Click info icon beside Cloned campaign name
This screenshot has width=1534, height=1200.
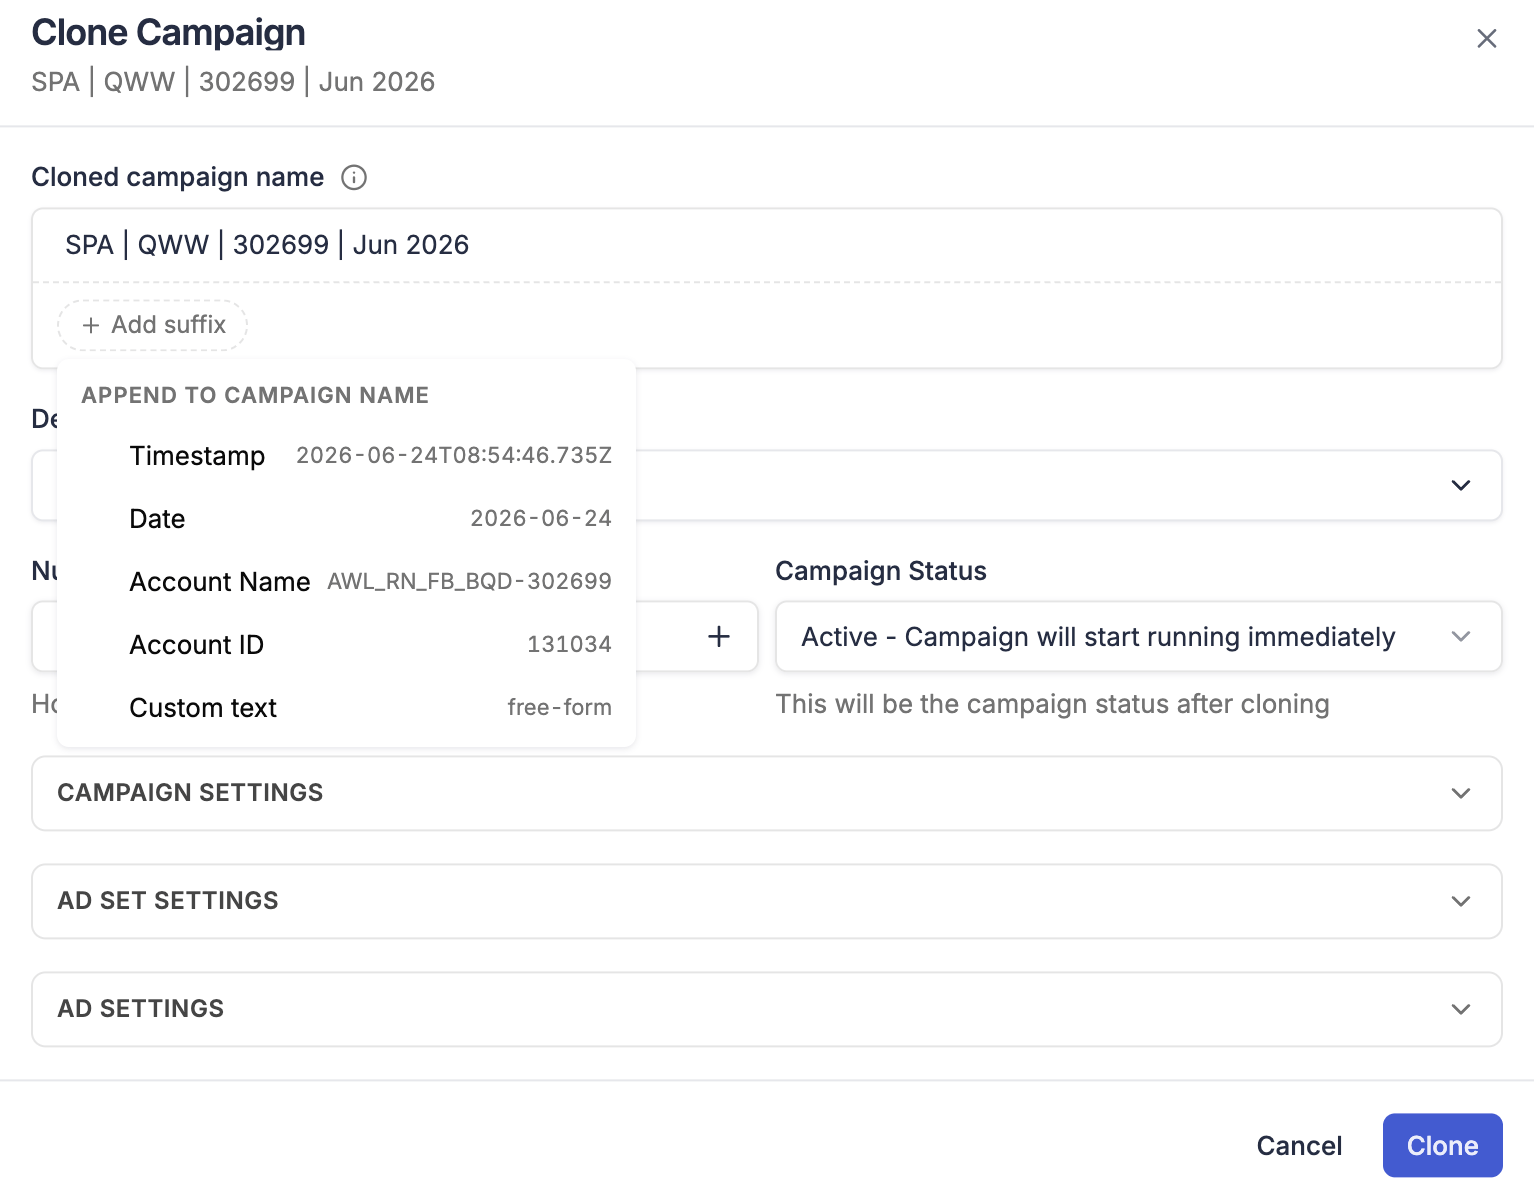[x=354, y=177]
